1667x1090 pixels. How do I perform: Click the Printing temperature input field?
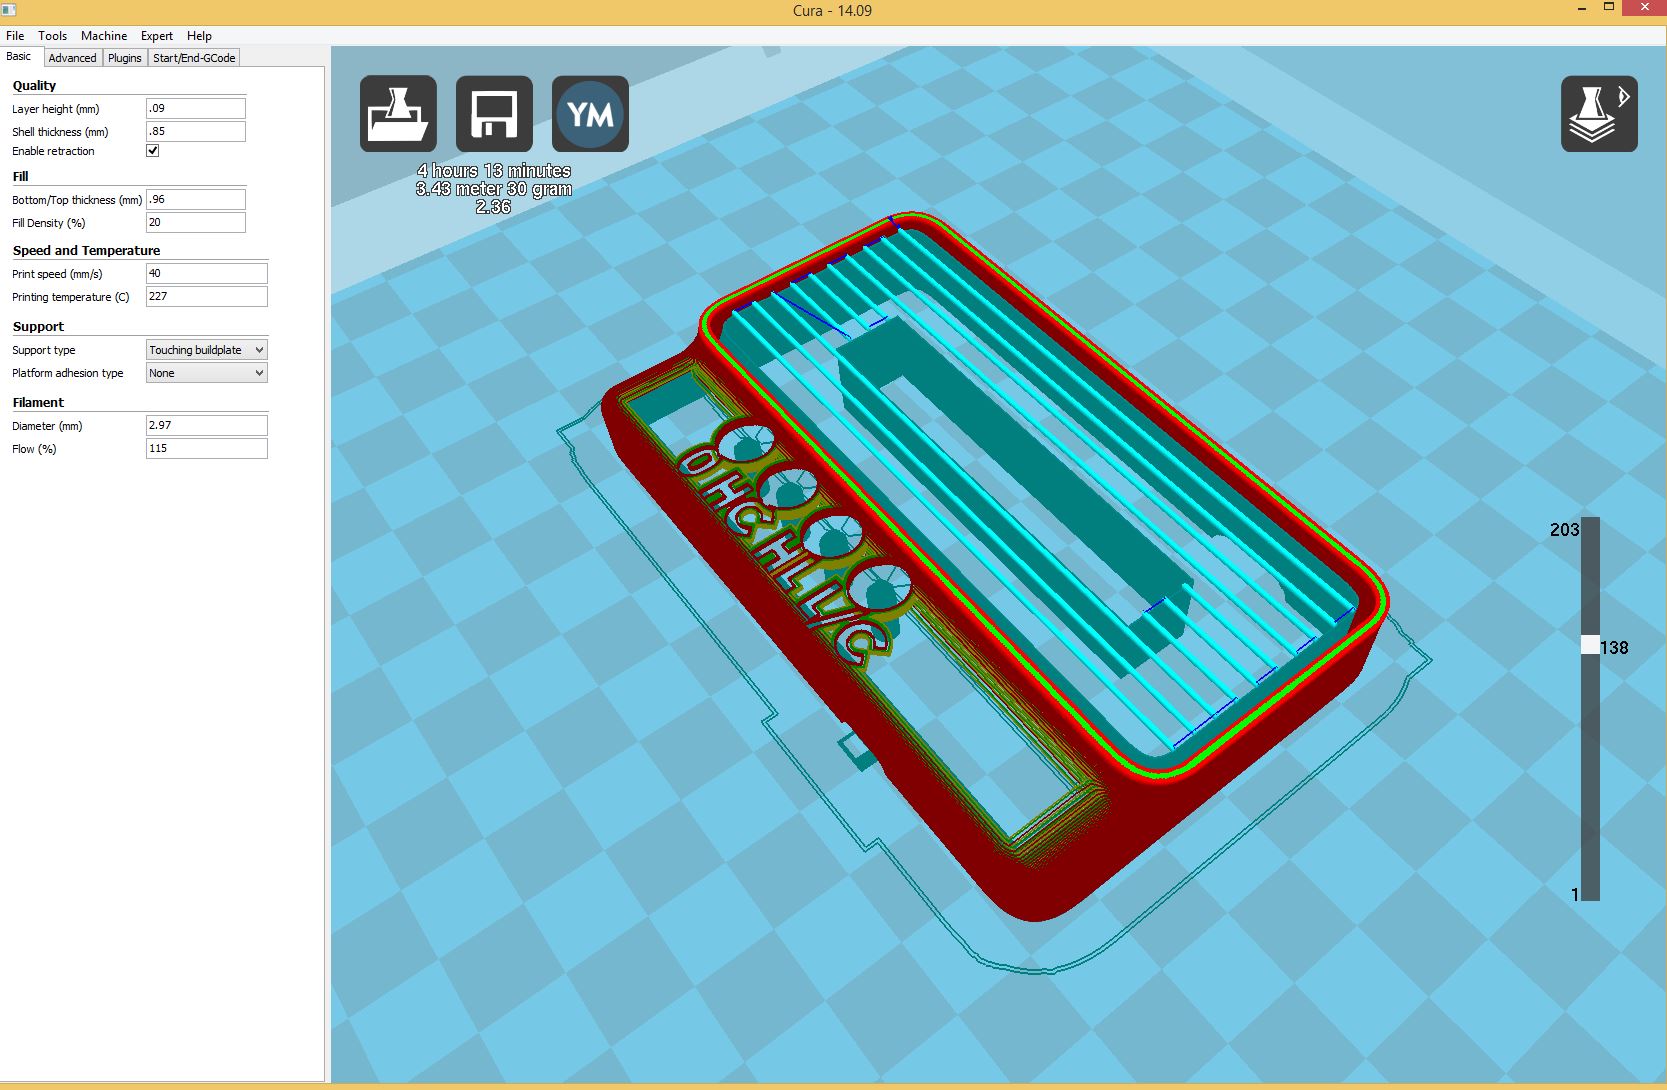207,296
